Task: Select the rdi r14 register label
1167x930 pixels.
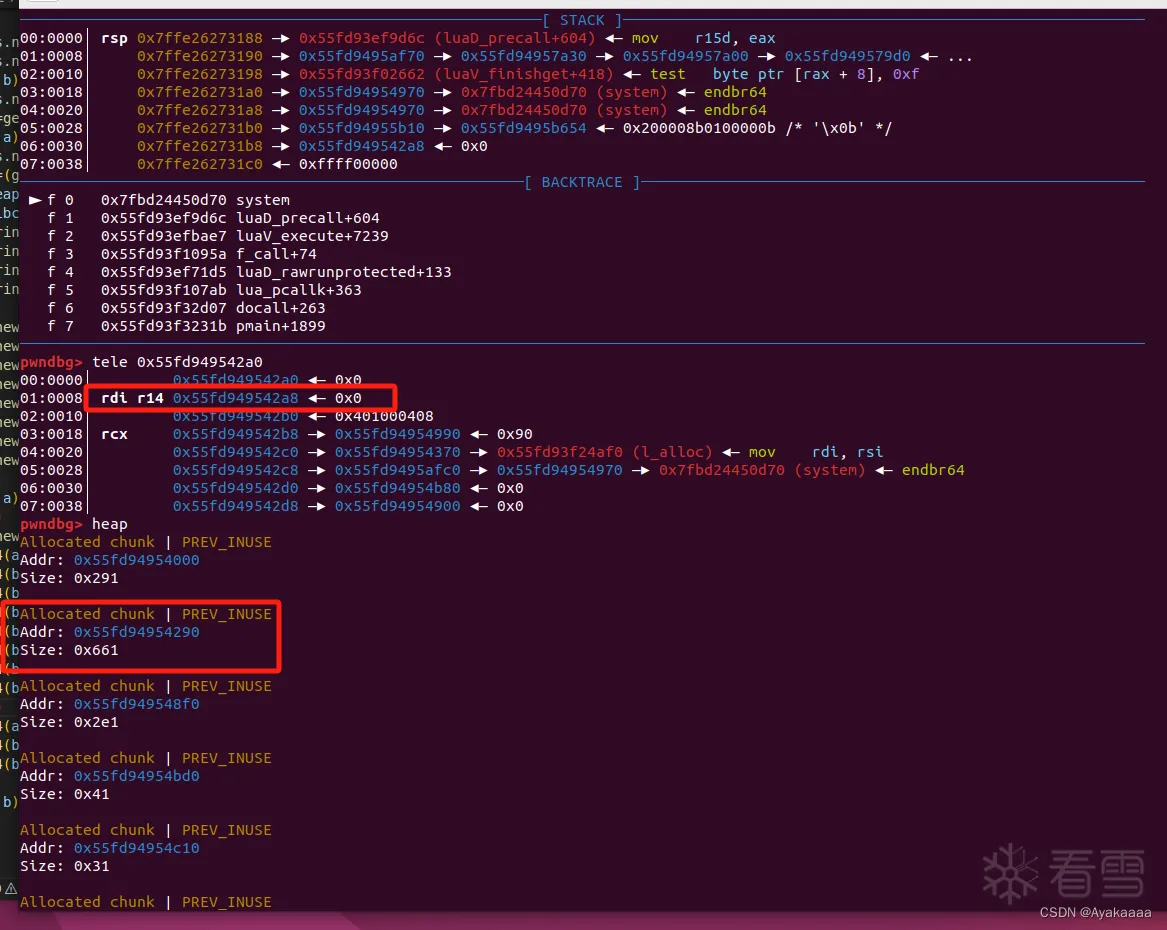Action: [x=132, y=398]
